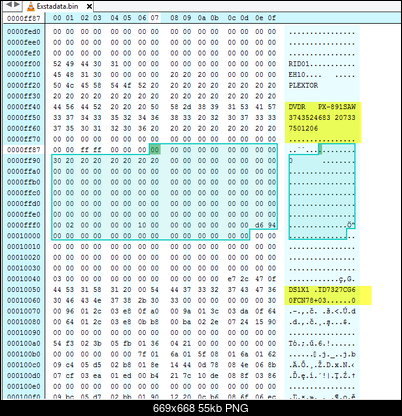Select highlighted ASCII text 0FCN78+03......0
This screenshot has height=416, width=402.
point(322,300)
